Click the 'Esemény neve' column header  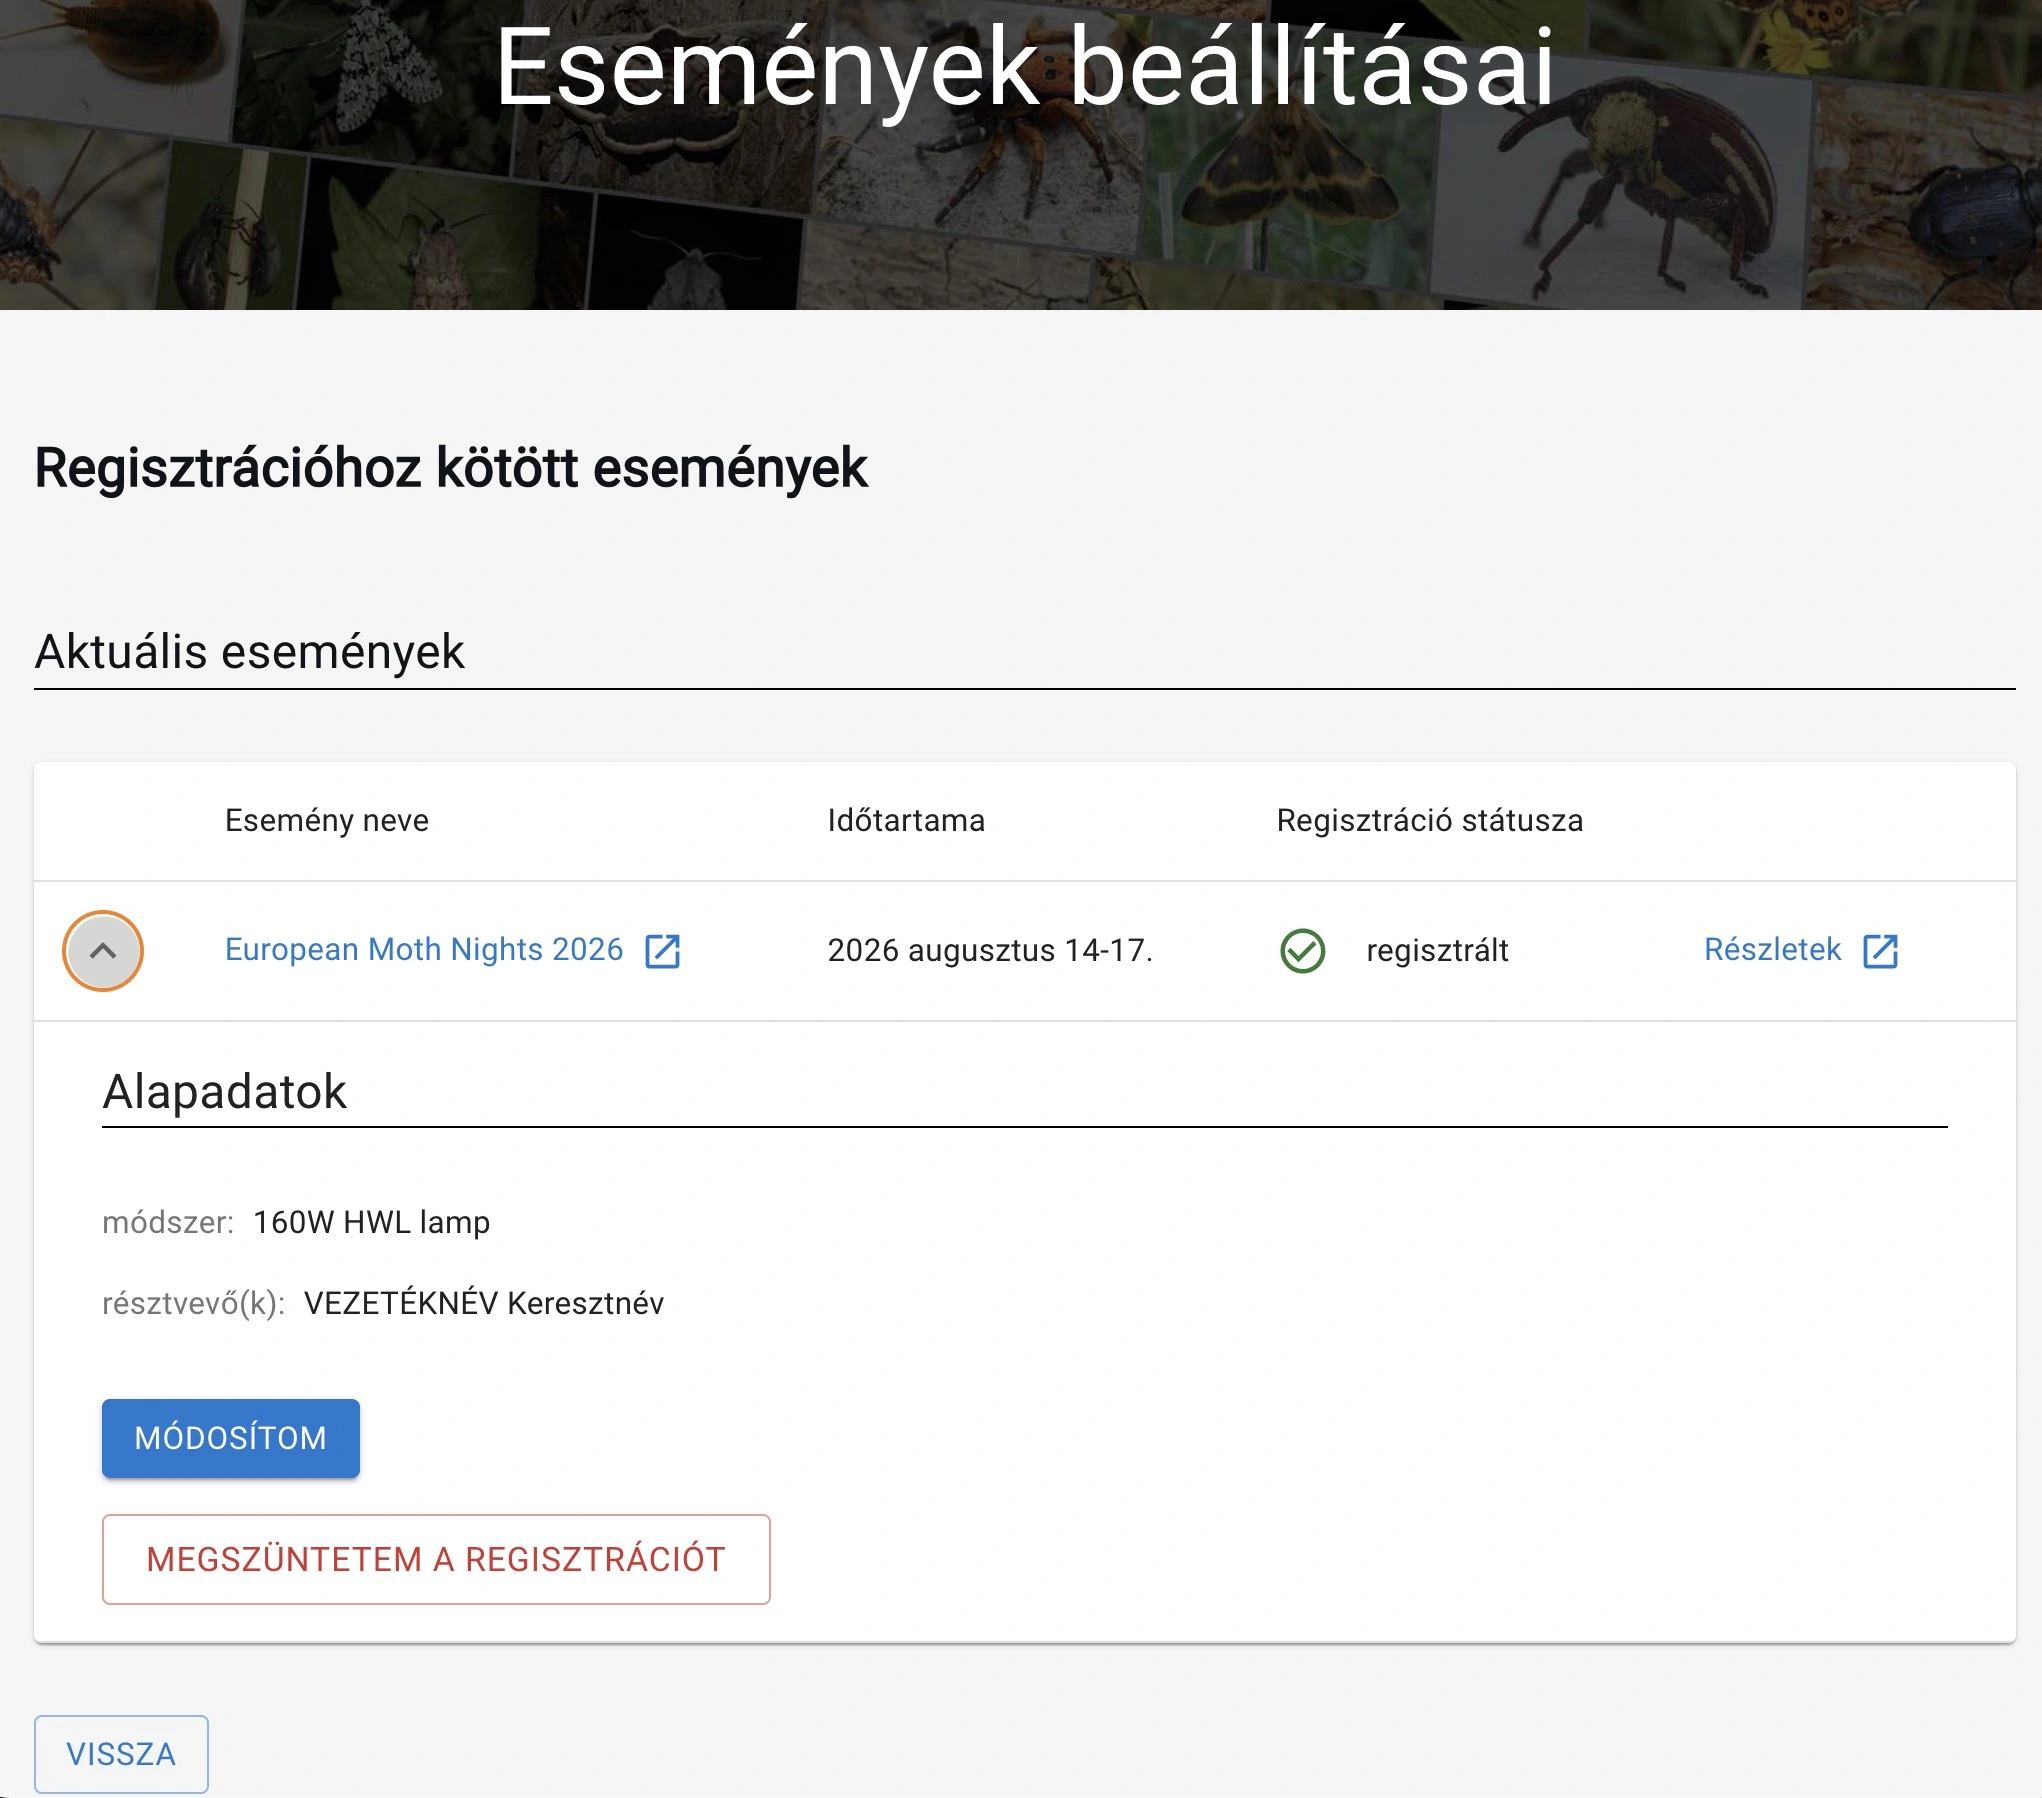(x=327, y=820)
